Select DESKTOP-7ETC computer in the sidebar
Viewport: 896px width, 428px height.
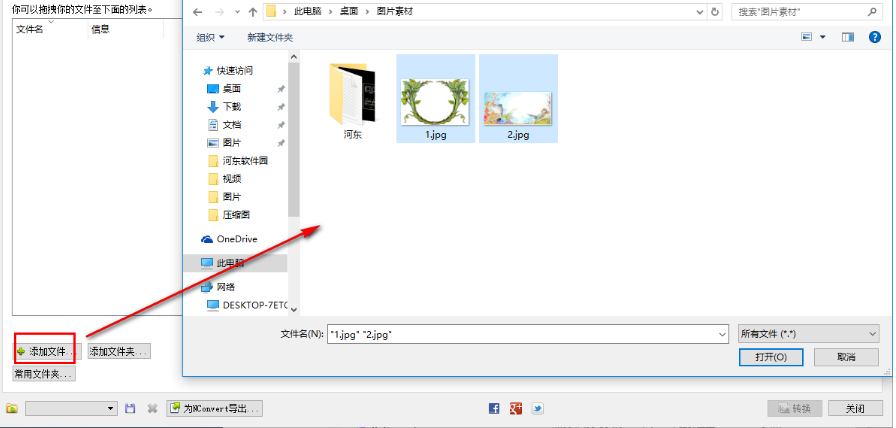(255, 305)
